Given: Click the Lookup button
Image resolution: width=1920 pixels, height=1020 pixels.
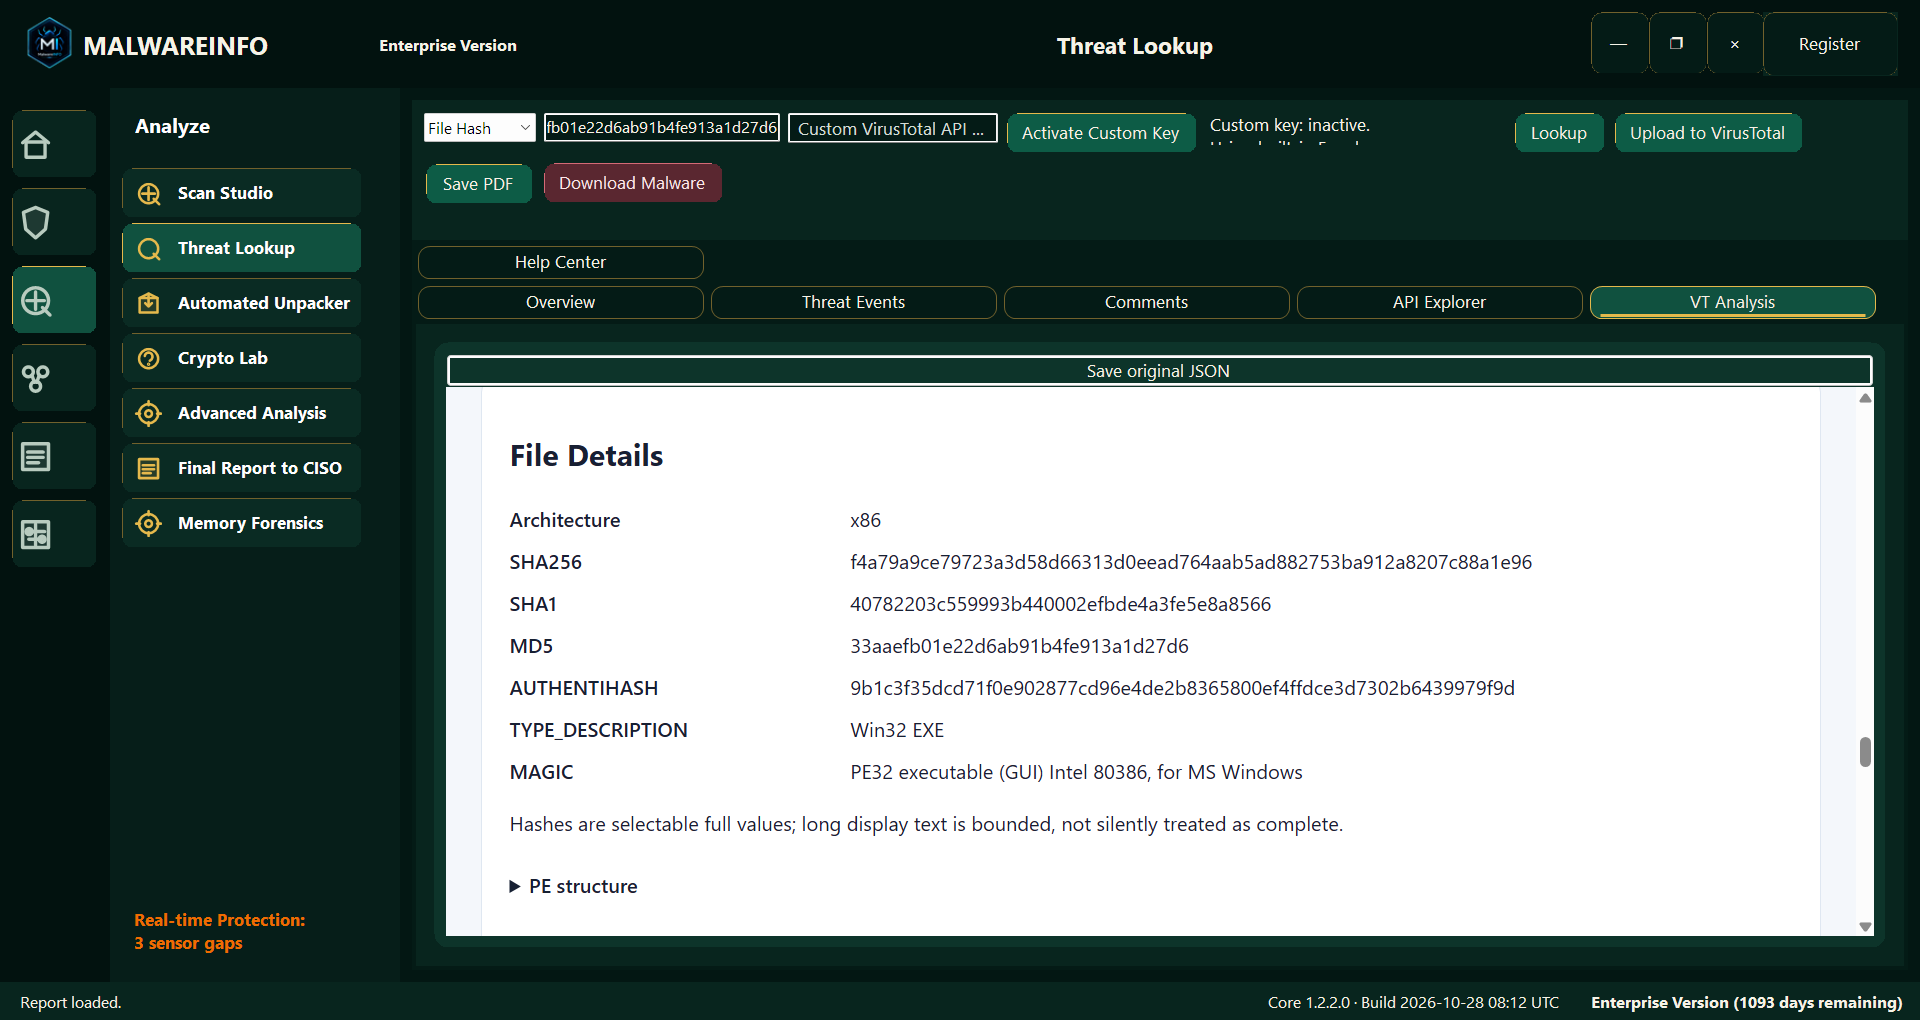Looking at the screenshot, I should point(1558,133).
